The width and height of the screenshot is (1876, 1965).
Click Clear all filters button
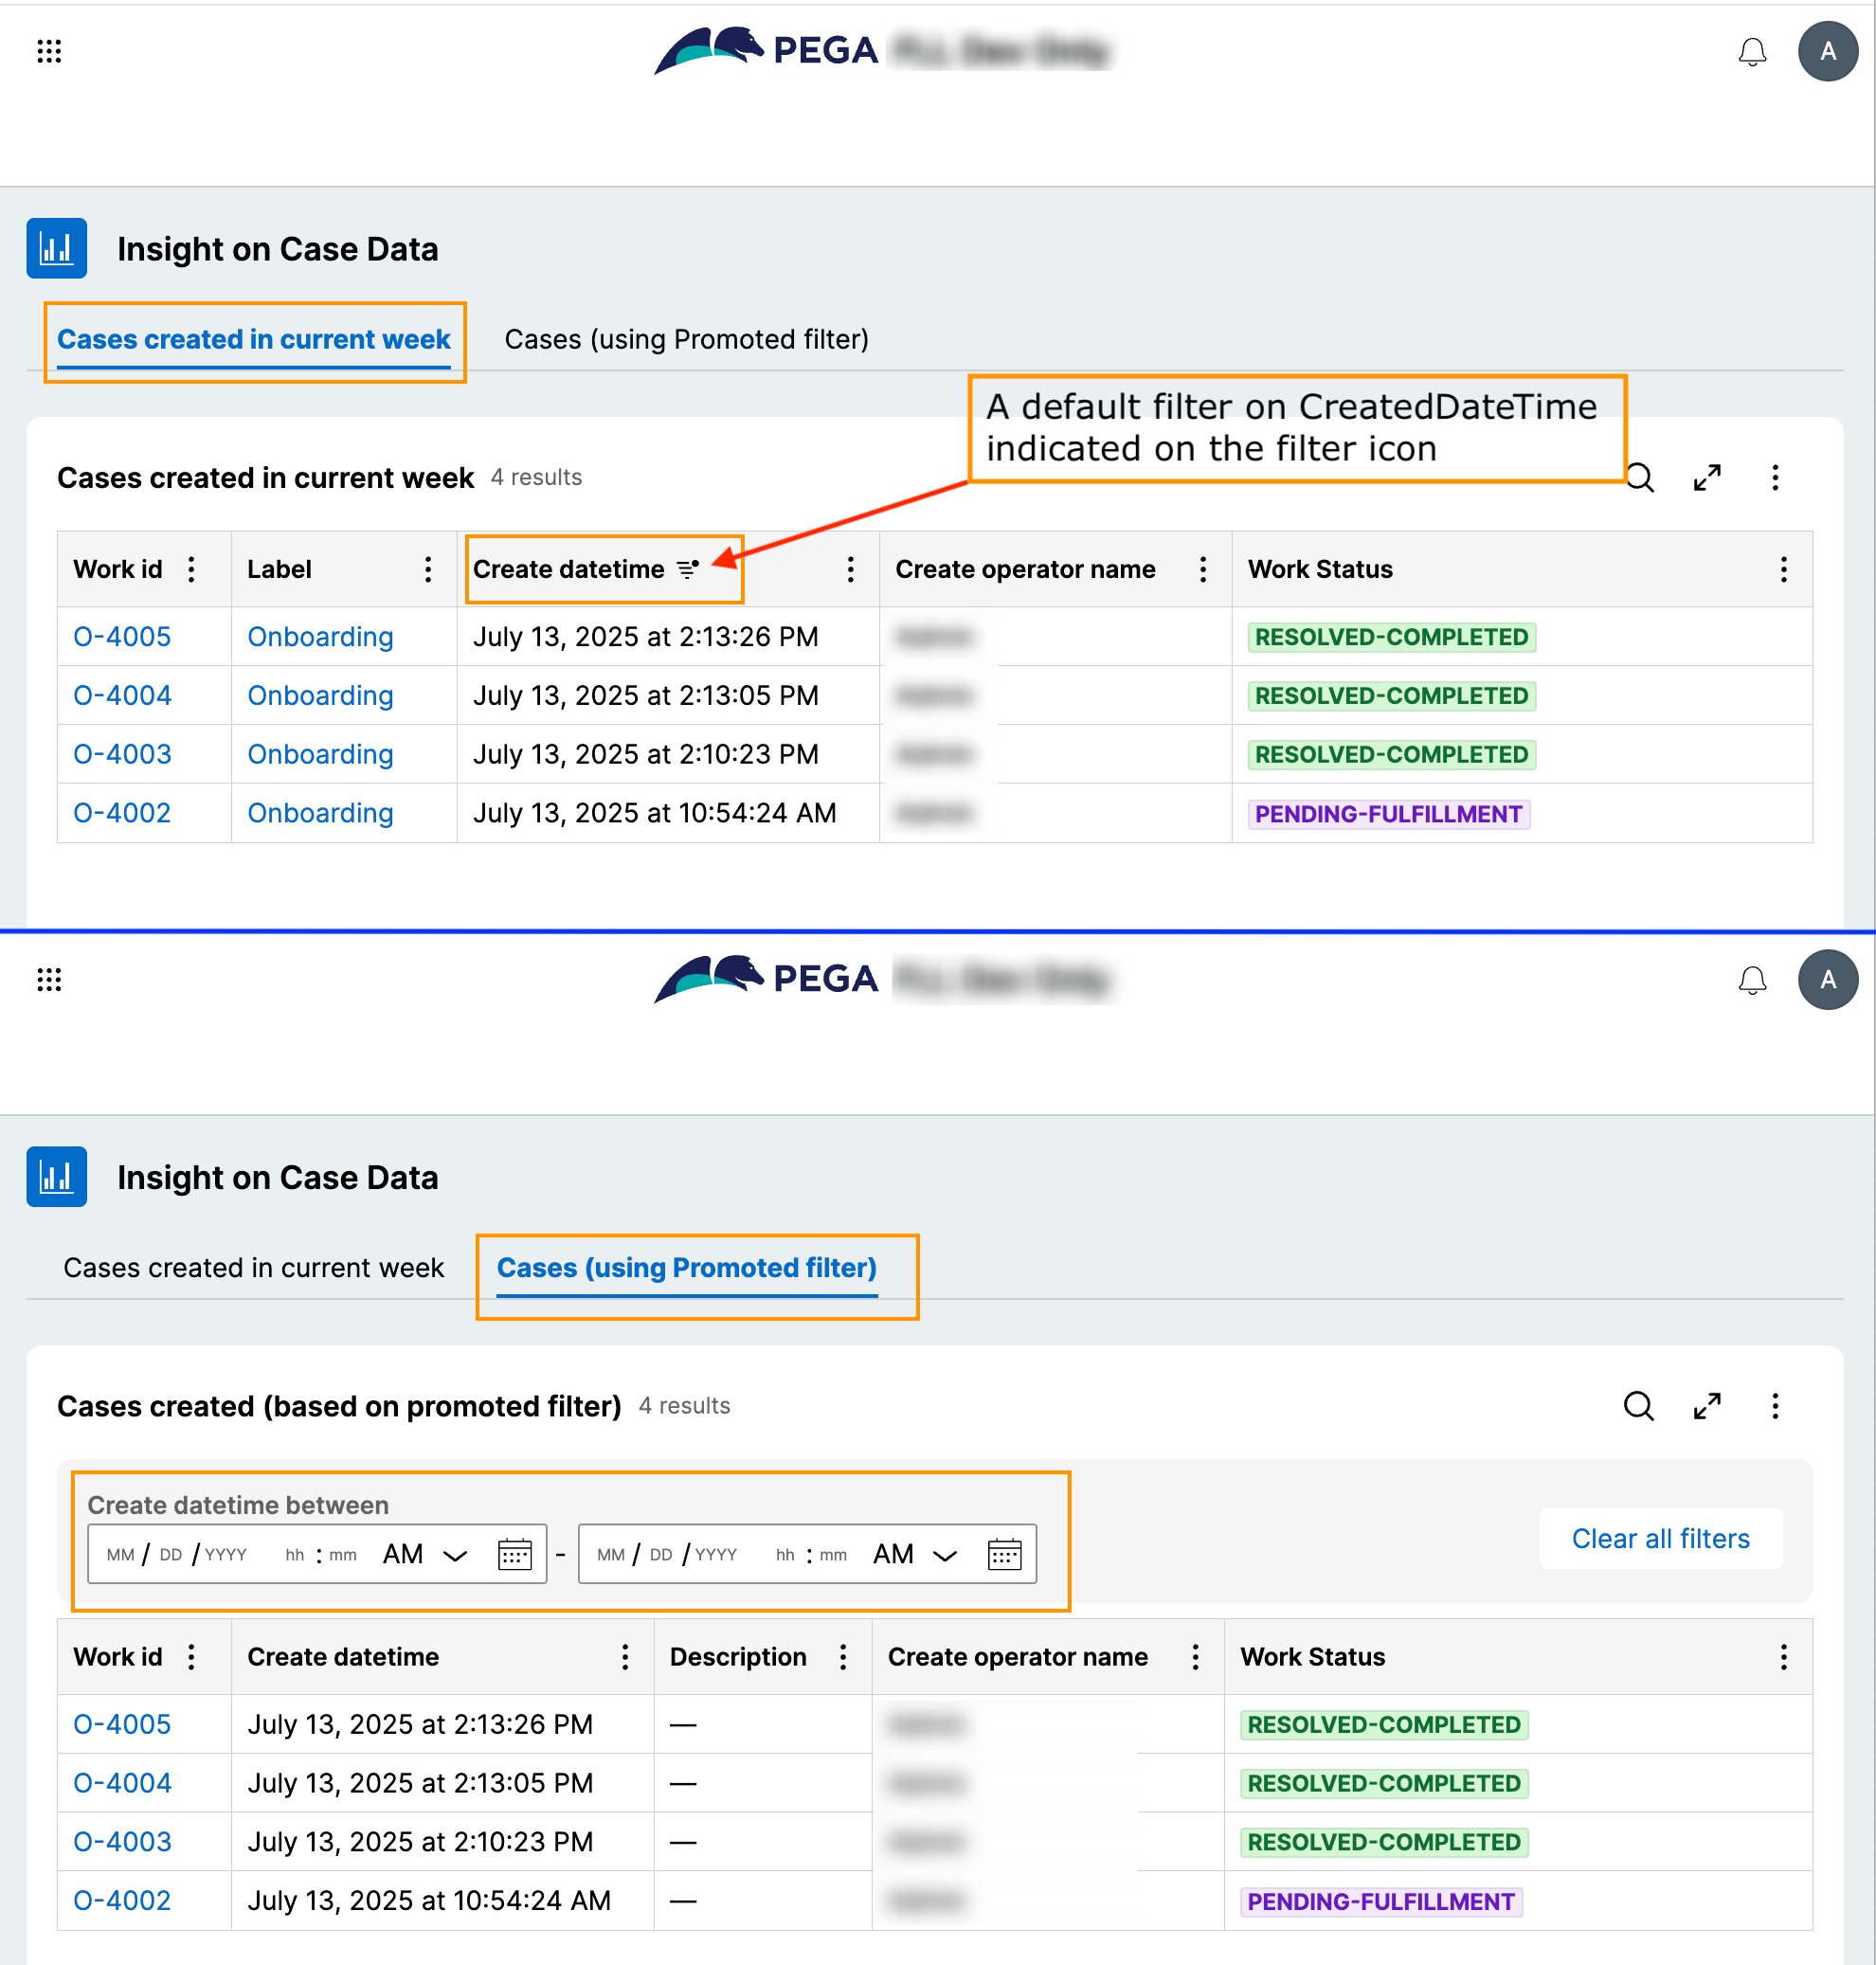point(1660,1538)
